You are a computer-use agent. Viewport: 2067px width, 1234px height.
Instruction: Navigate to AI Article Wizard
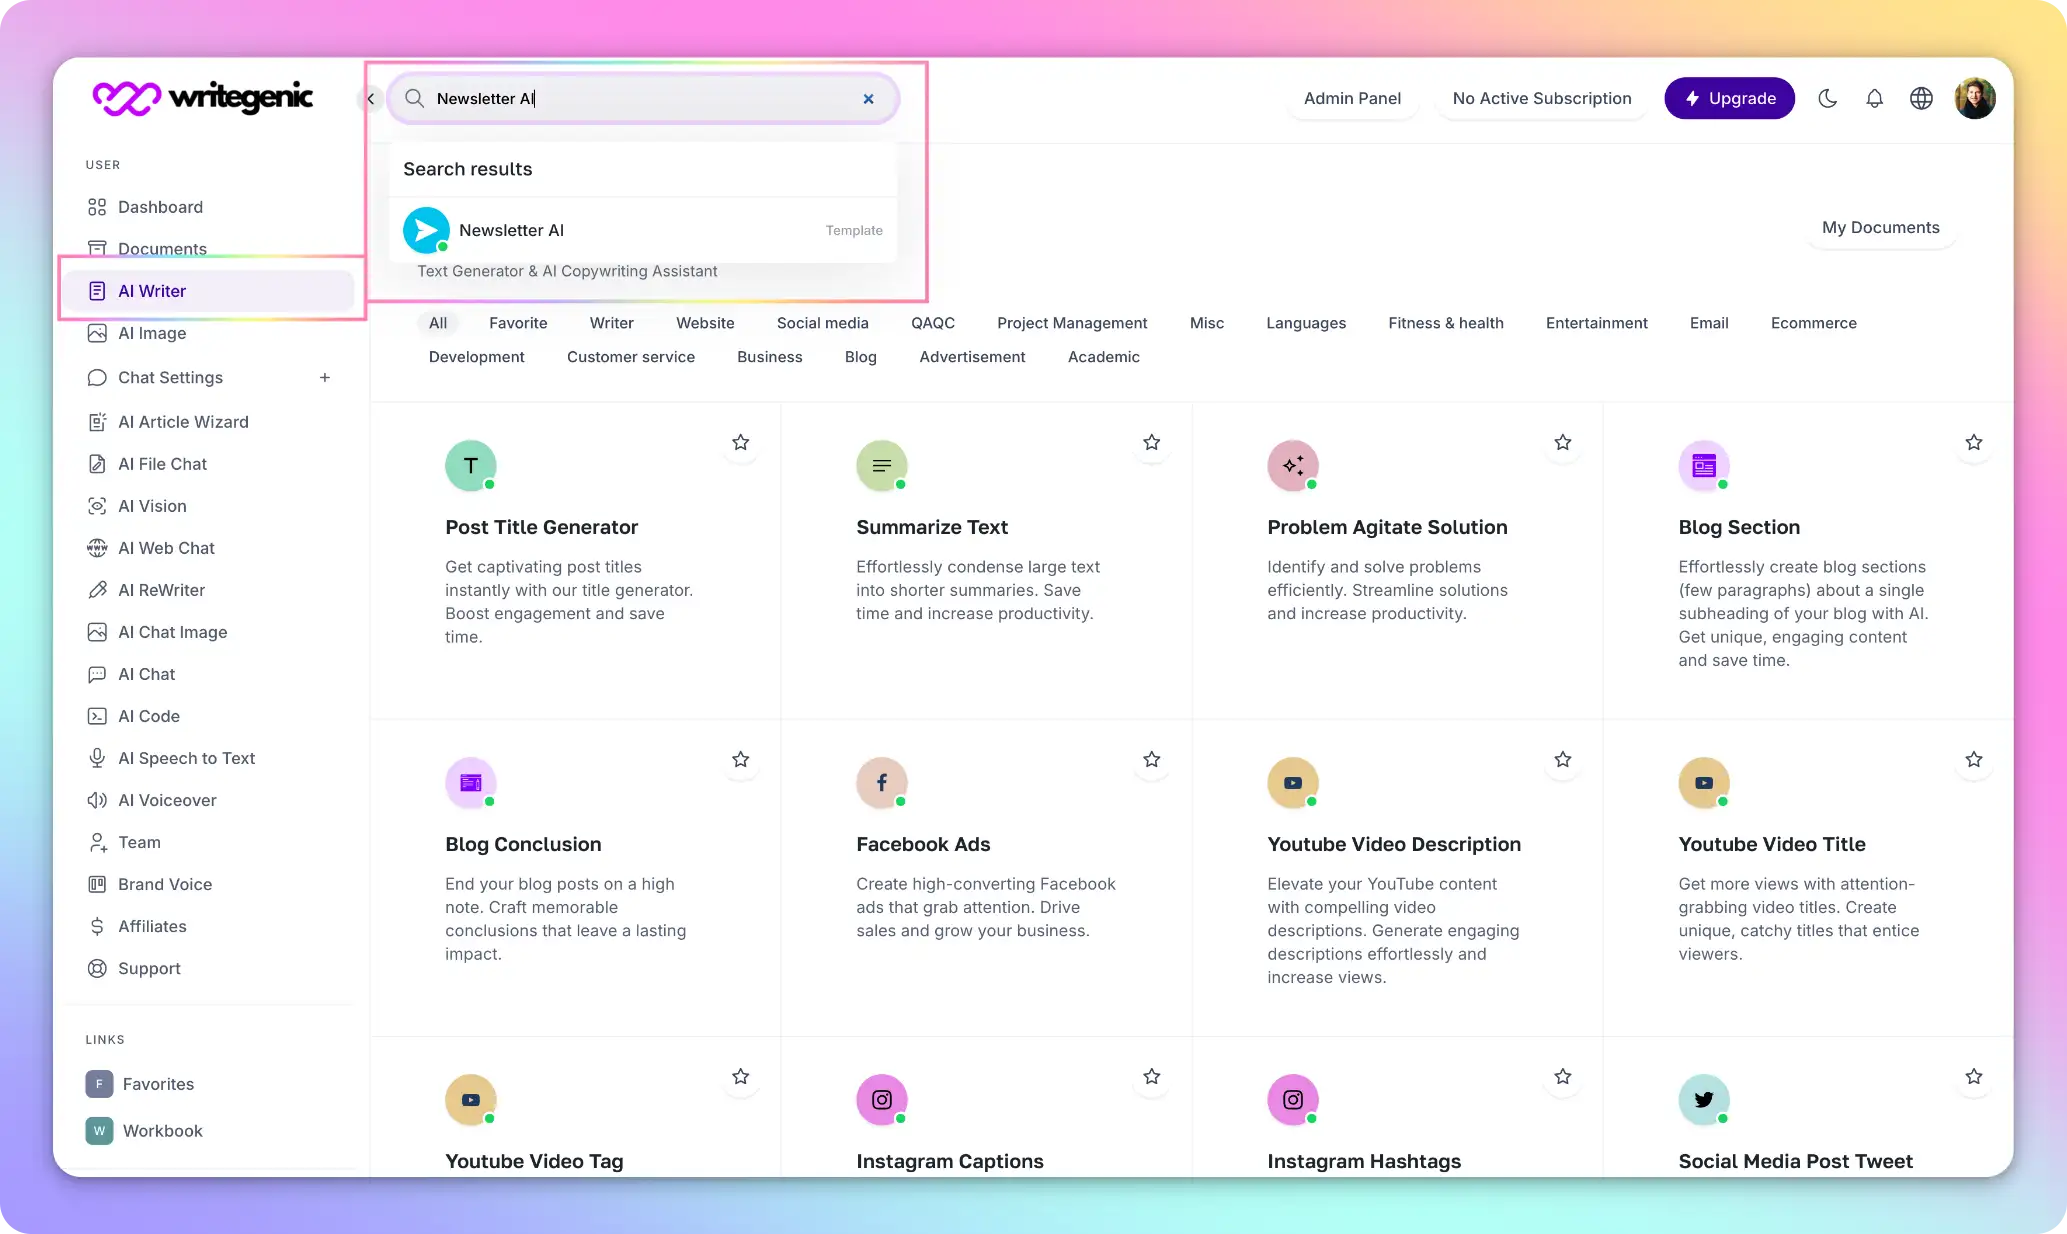(182, 422)
